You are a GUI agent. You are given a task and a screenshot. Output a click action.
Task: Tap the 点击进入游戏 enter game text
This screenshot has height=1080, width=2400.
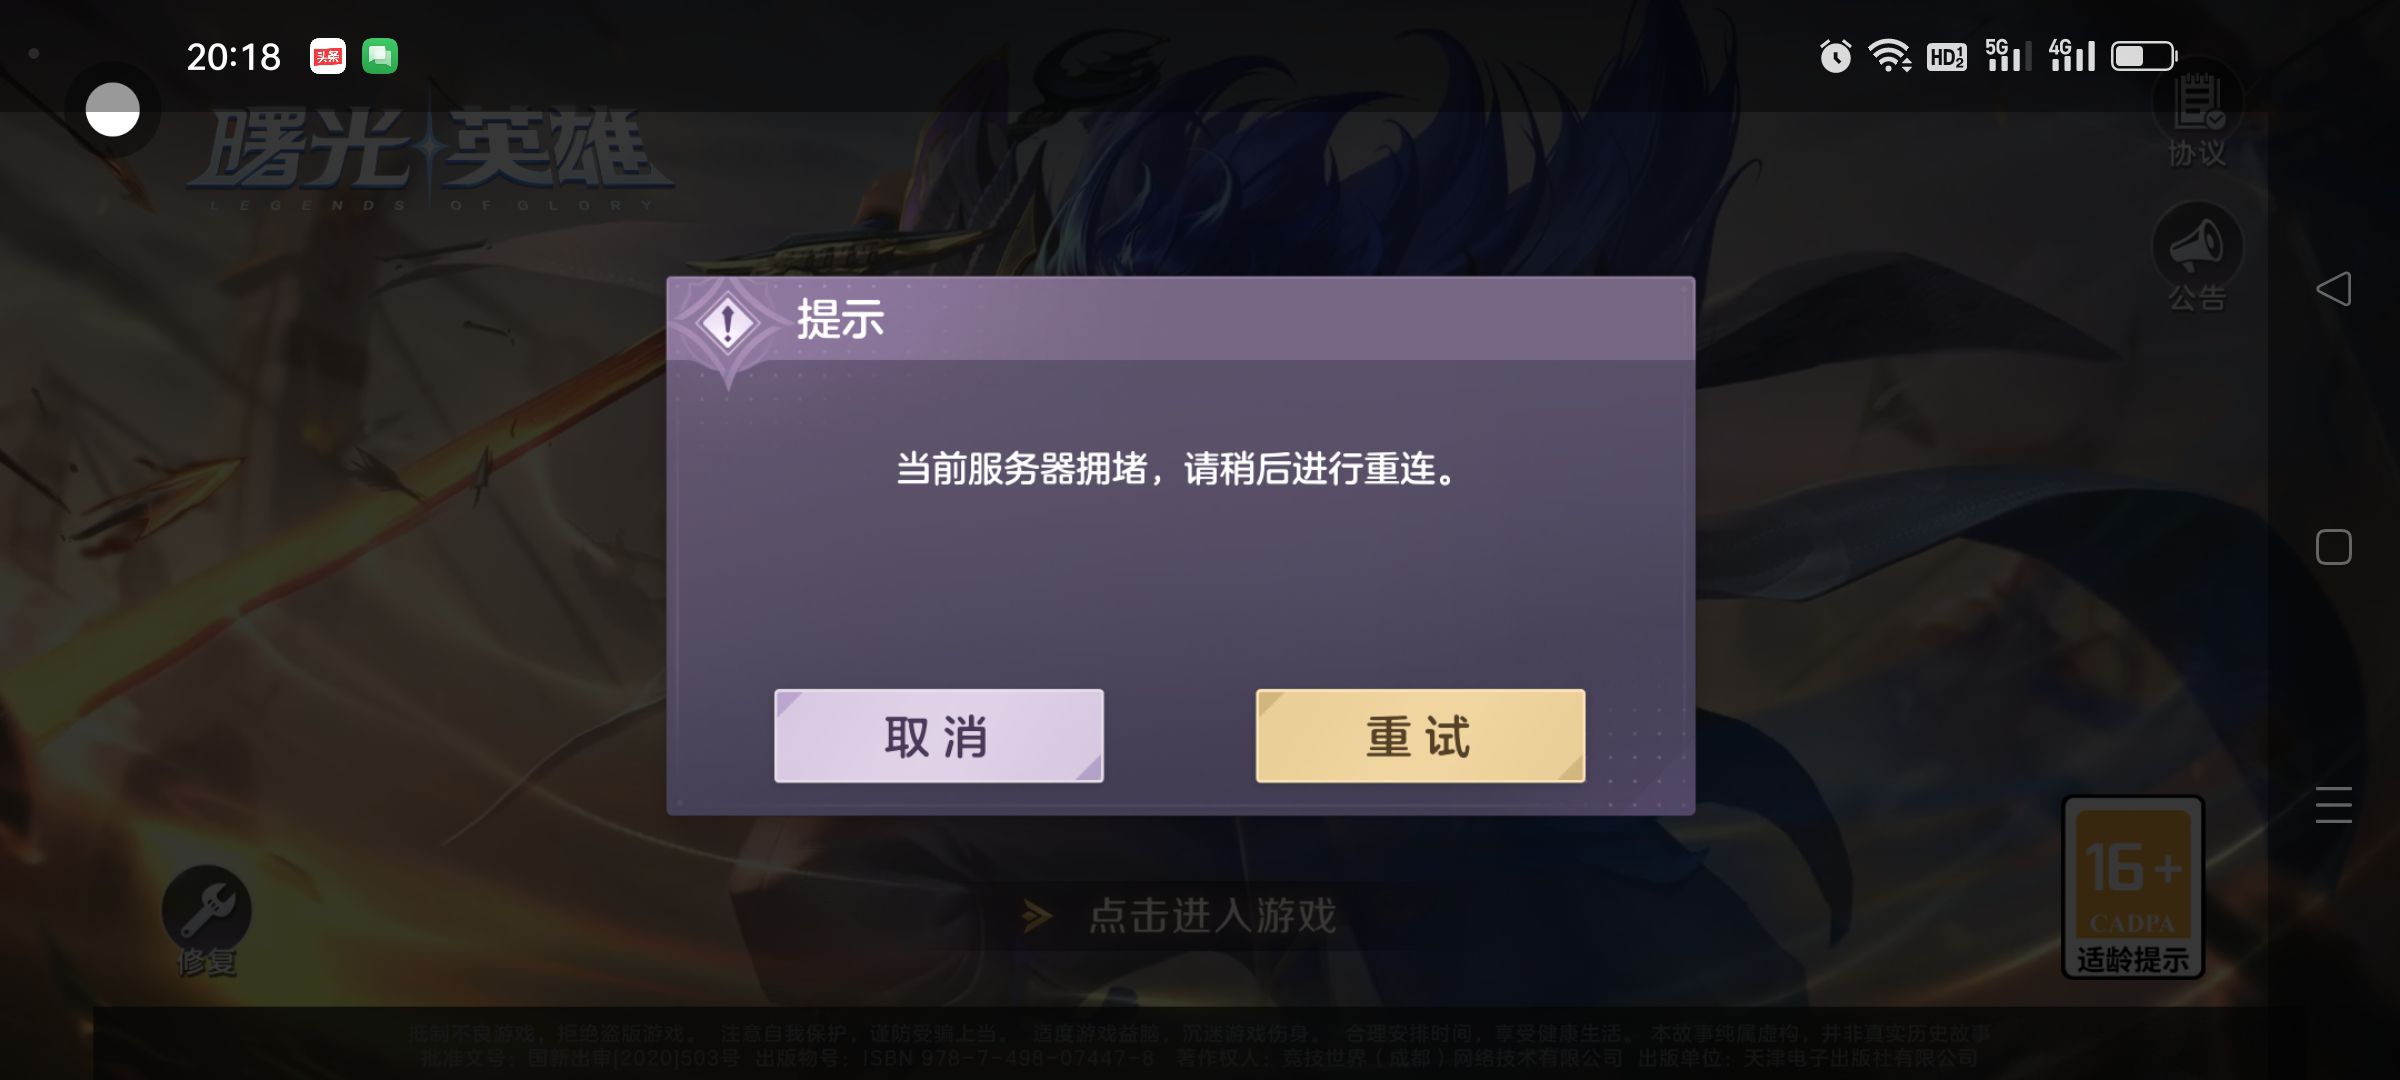pyautogui.click(x=1212, y=915)
